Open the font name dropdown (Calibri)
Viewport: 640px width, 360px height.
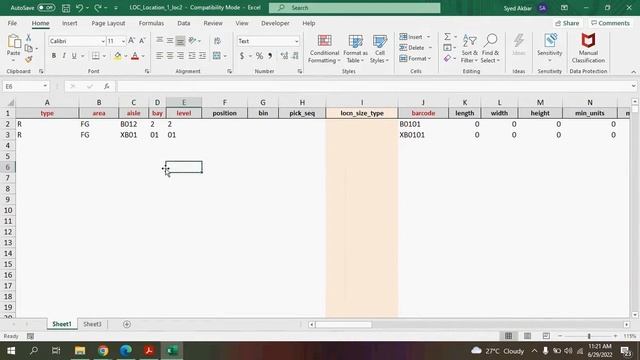coord(103,41)
